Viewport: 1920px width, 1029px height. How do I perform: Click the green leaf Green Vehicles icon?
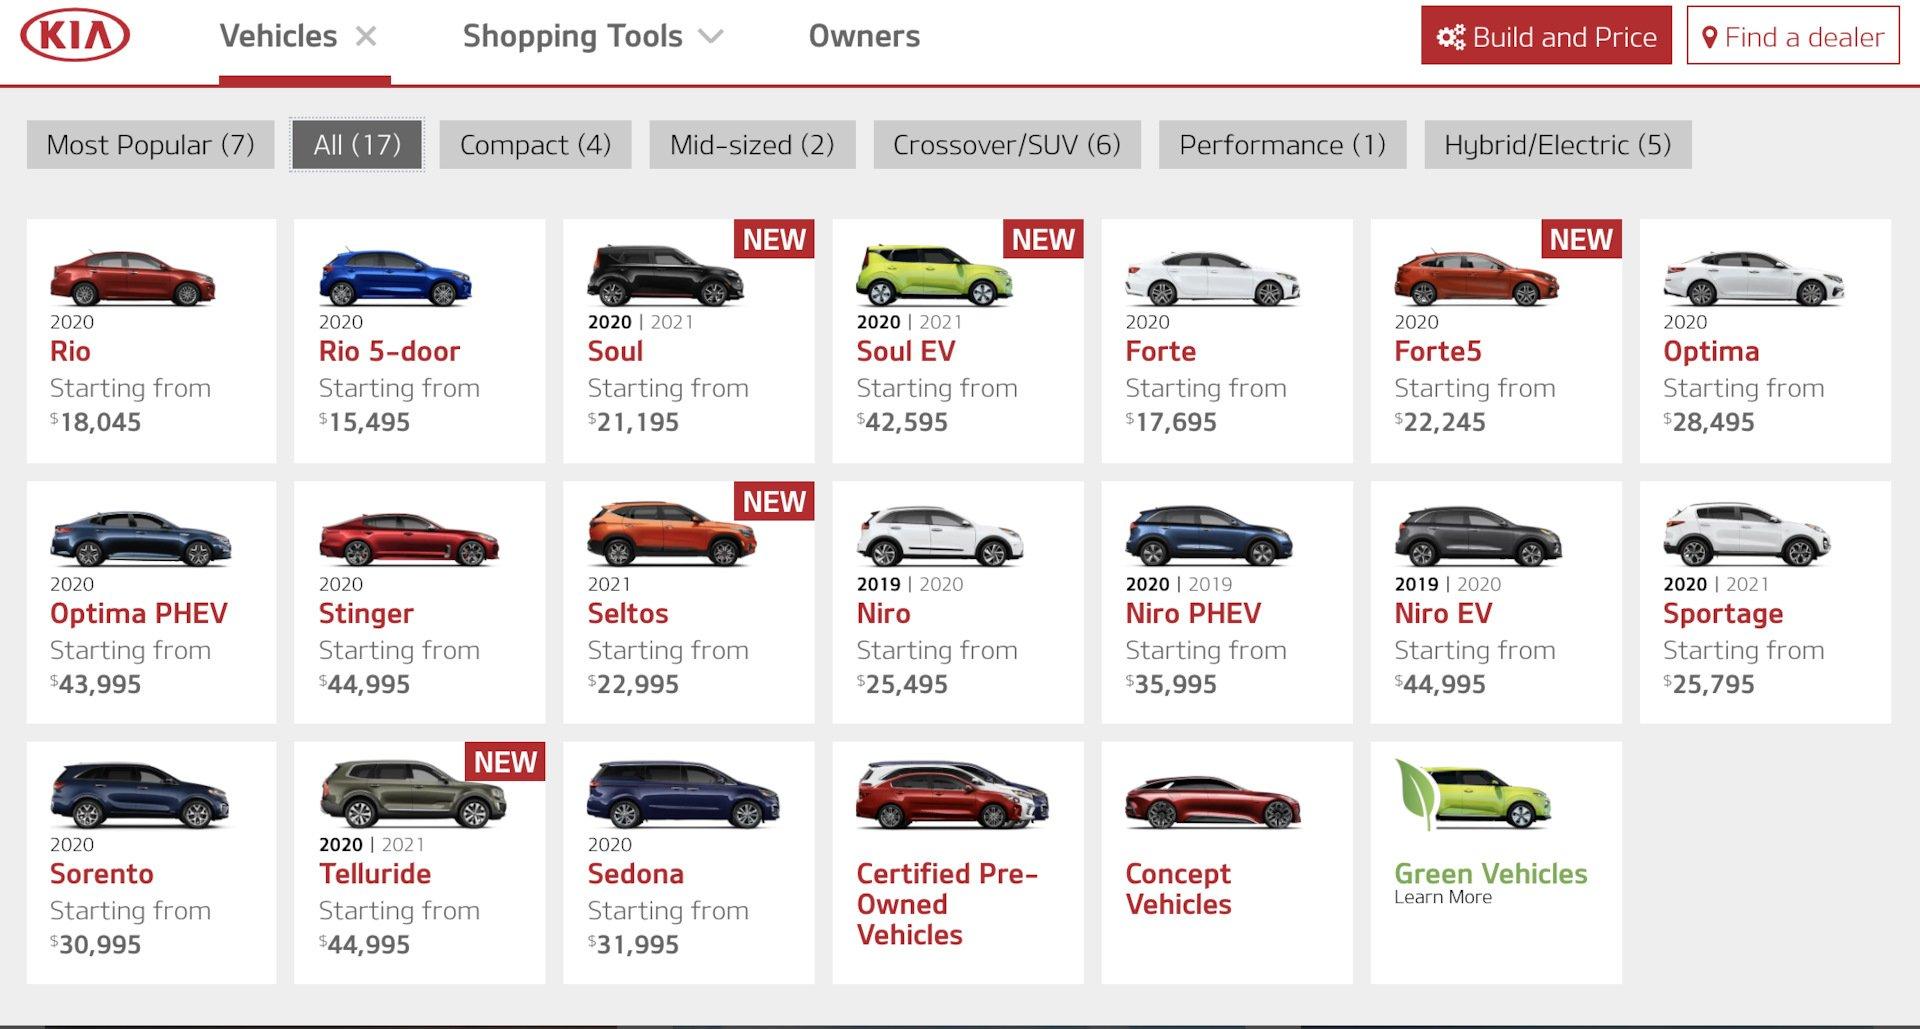pyautogui.click(x=1418, y=798)
